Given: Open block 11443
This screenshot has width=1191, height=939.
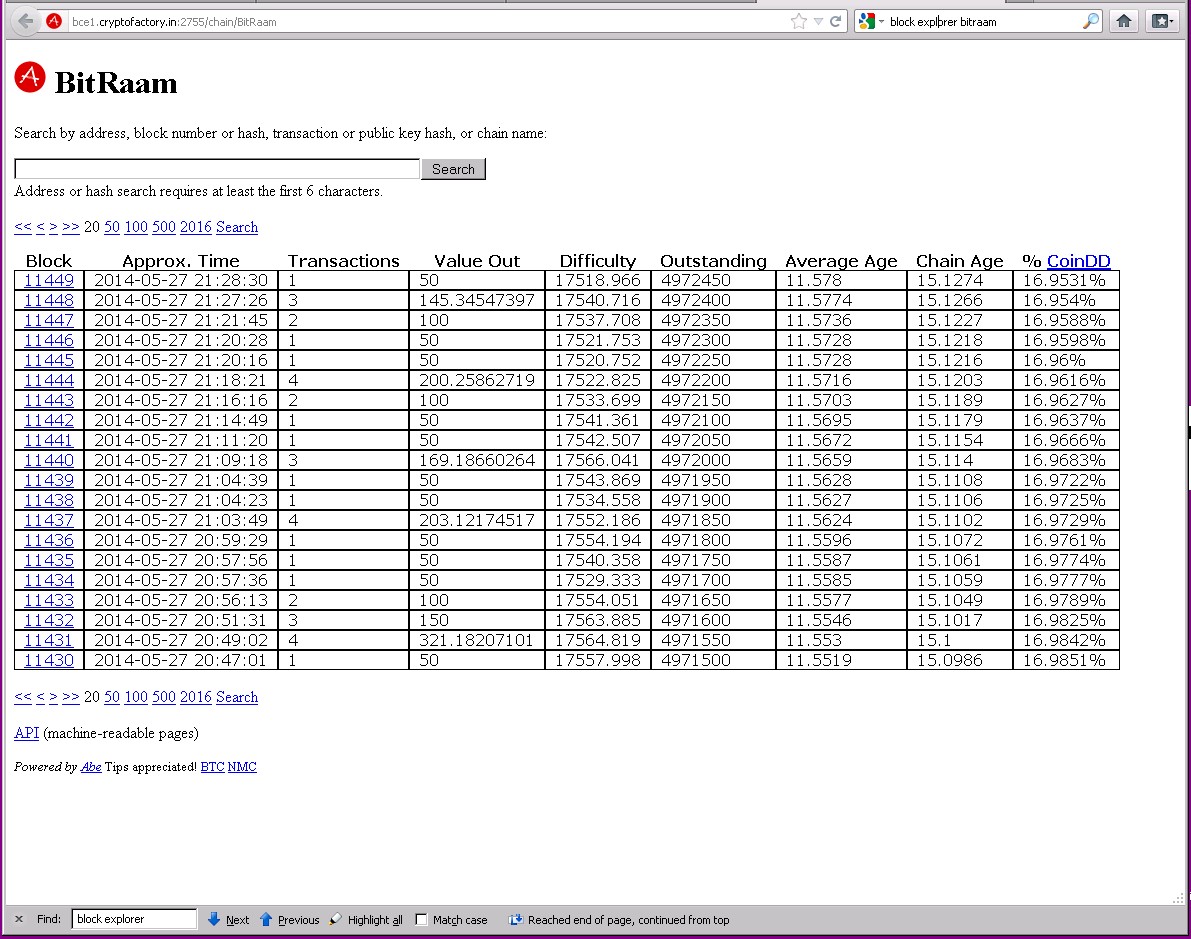Looking at the screenshot, I should tap(49, 400).
